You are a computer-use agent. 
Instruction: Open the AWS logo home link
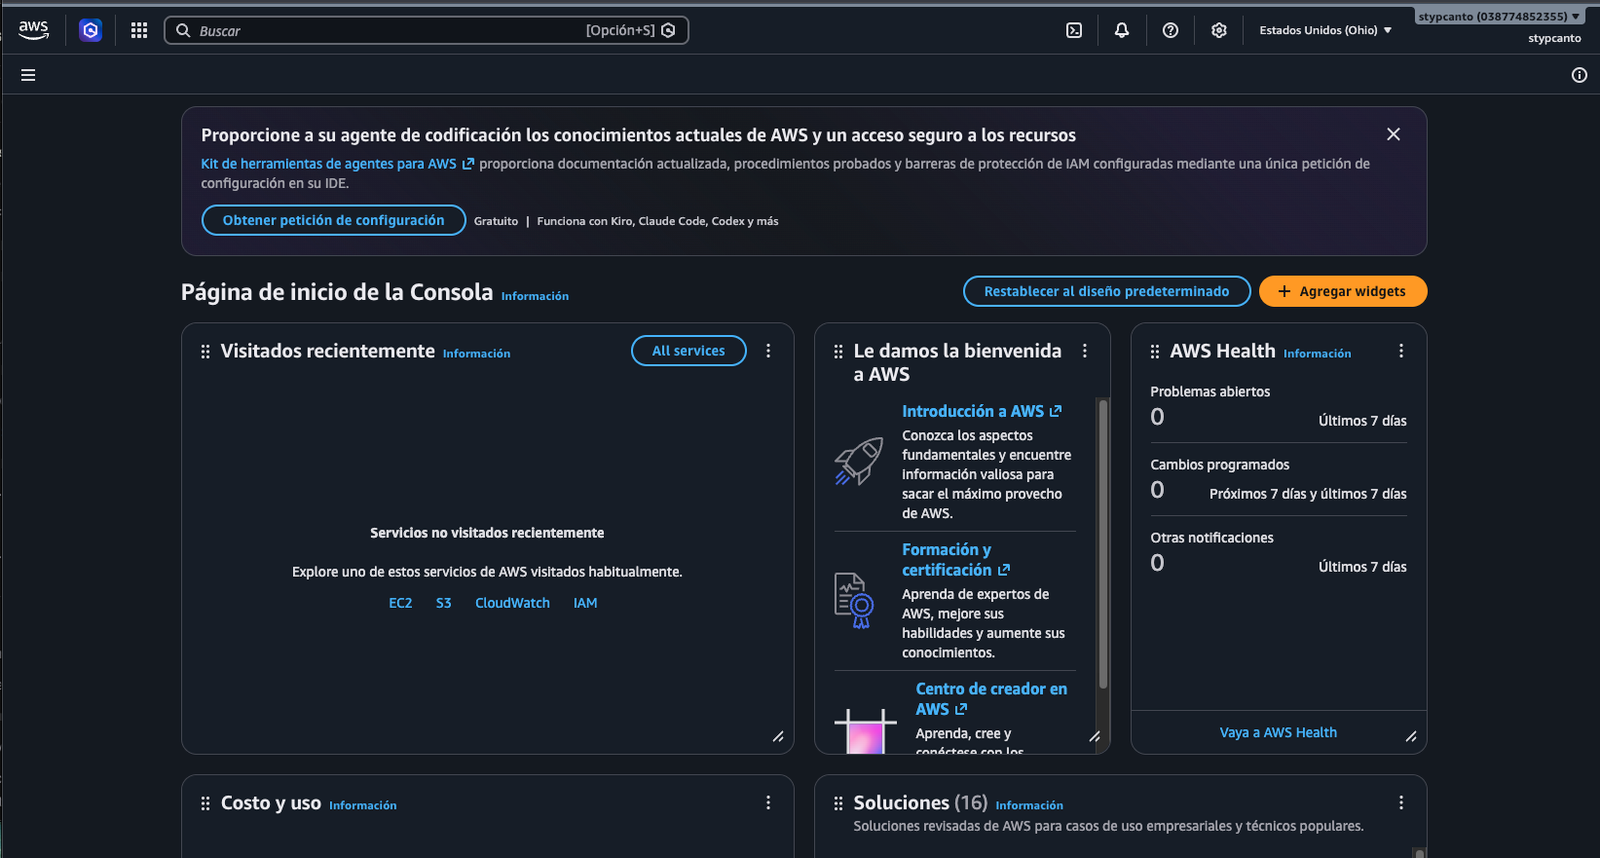[x=33, y=30]
